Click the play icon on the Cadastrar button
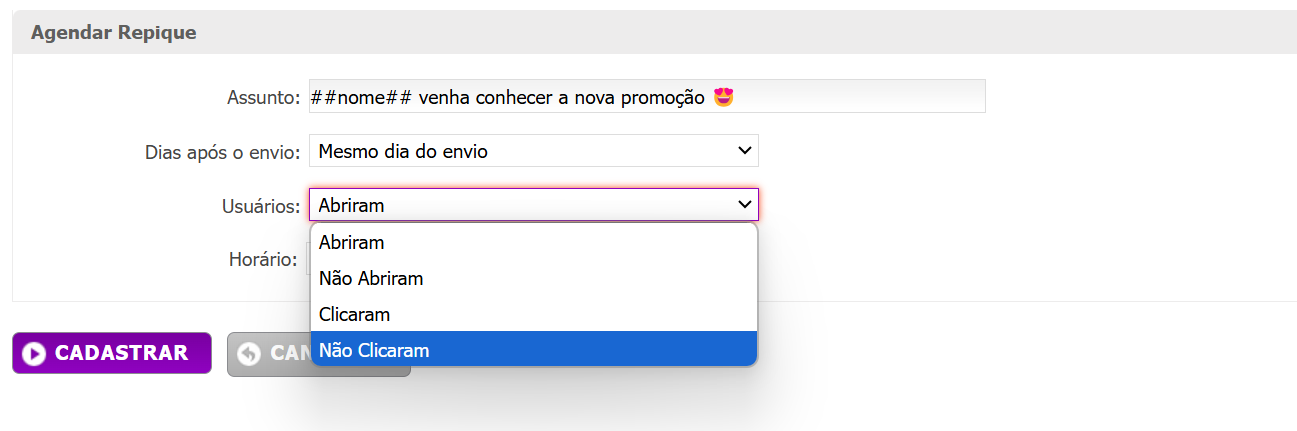 point(34,354)
